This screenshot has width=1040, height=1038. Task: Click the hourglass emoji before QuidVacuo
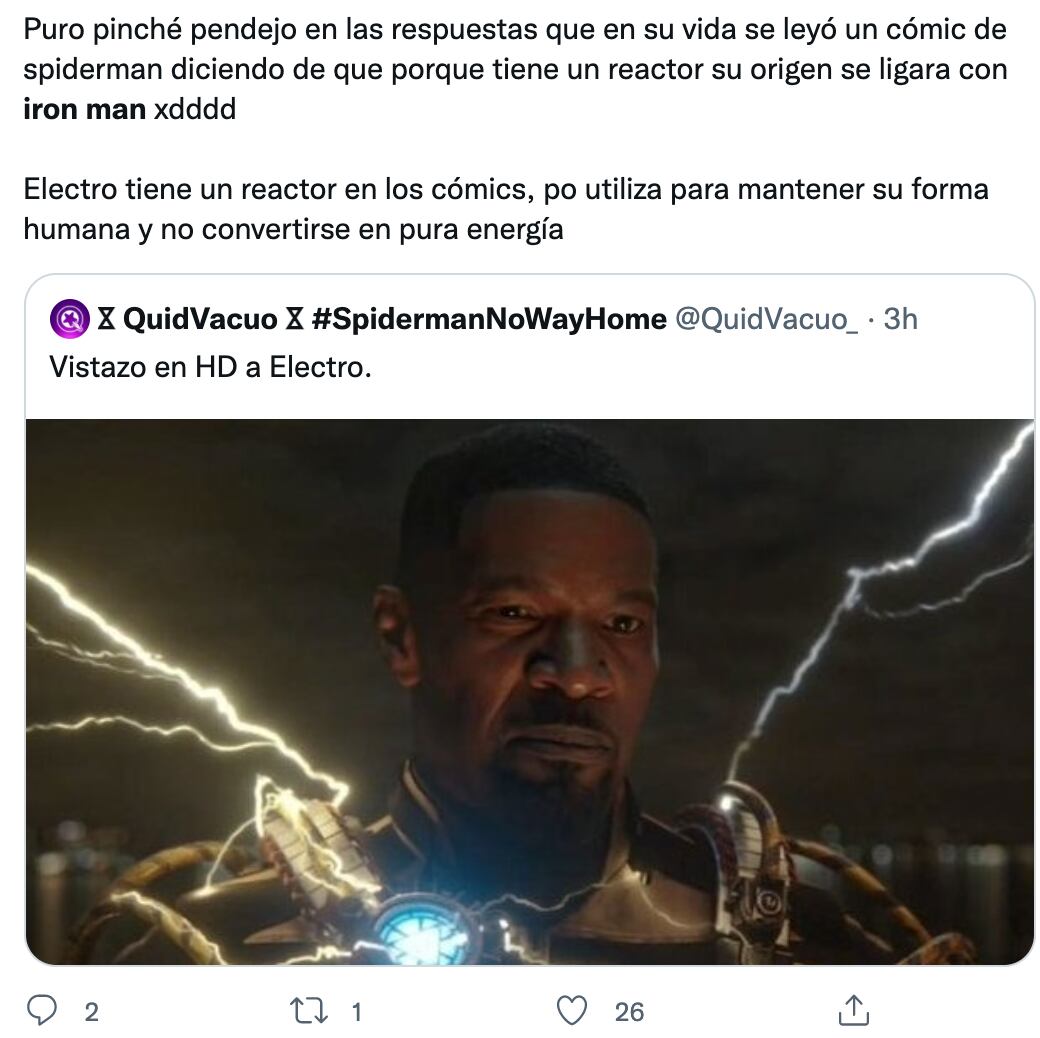coord(106,319)
